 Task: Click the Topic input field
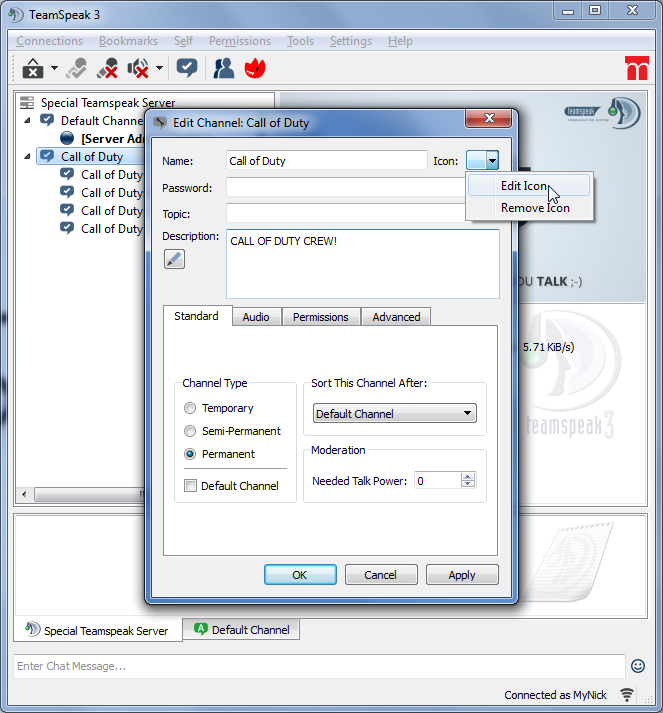click(x=347, y=213)
